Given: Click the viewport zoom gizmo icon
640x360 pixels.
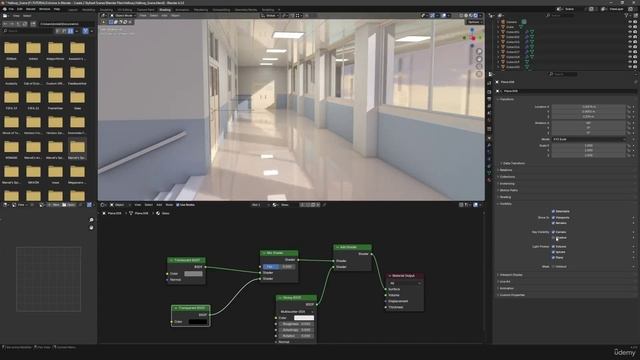Looking at the screenshot, I should click(x=479, y=51).
